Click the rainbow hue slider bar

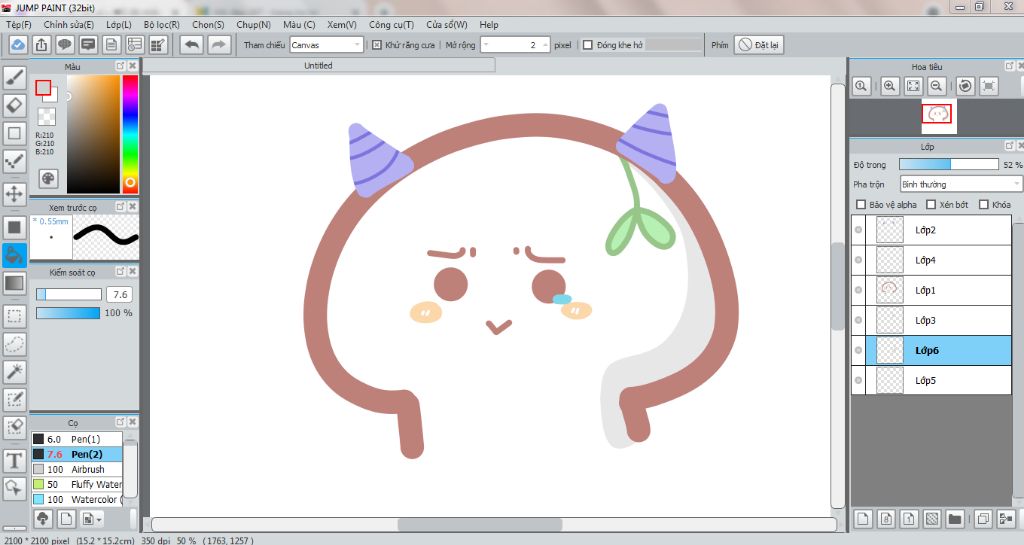[x=130, y=134]
